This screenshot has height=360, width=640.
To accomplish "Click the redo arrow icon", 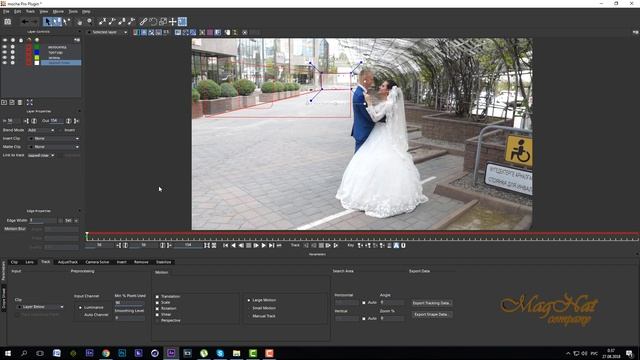I will click(34, 22).
